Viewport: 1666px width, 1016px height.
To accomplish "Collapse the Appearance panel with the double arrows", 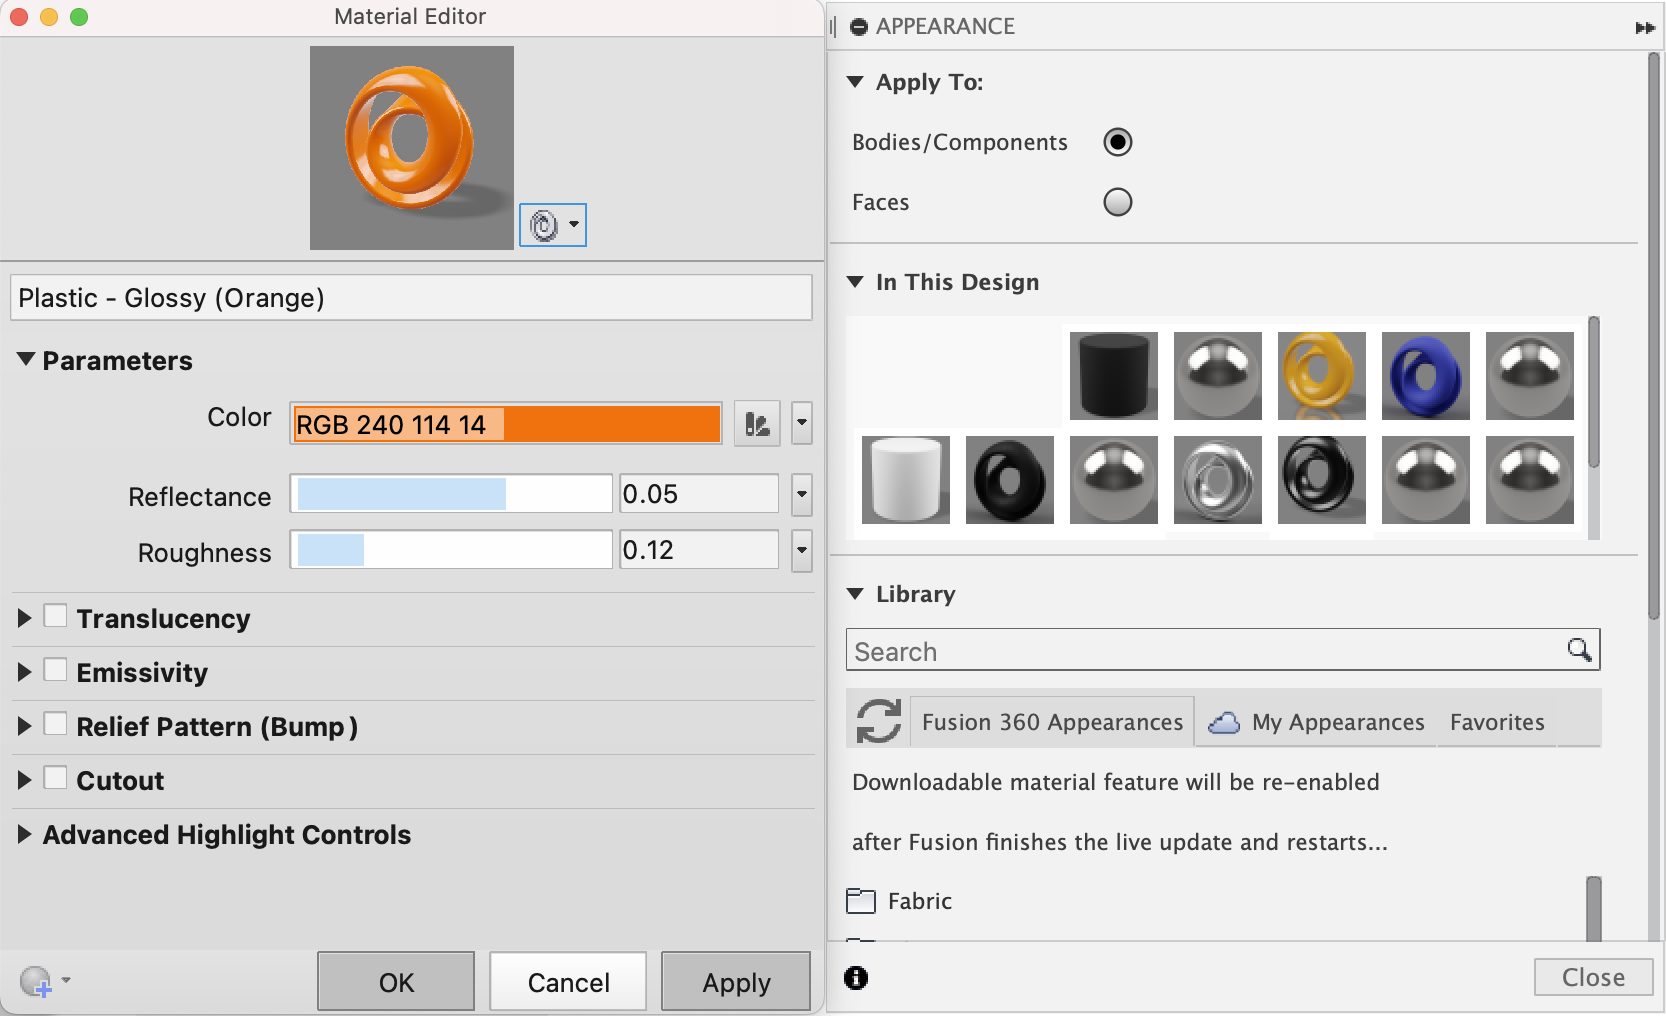I will point(1643,27).
